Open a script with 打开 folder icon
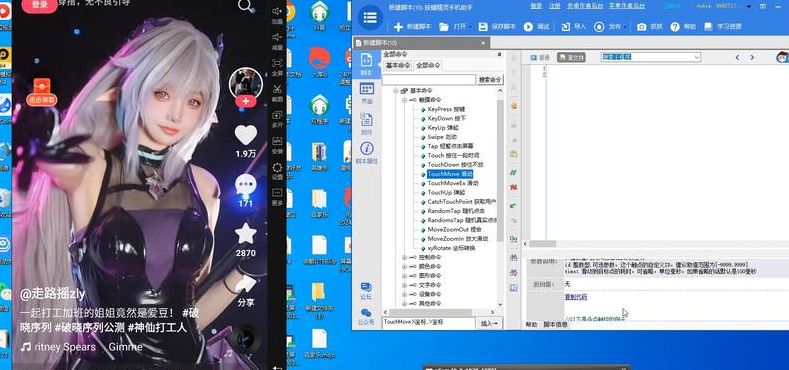The height and width of the screenshot is (370, 789). tap(443, 27)
